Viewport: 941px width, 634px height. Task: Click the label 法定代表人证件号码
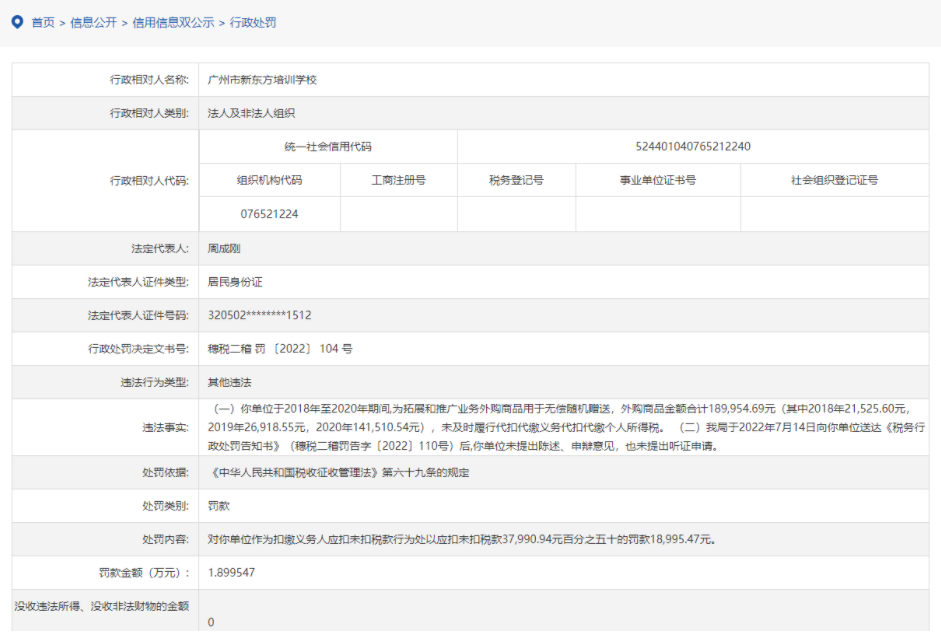click(139, 315)
